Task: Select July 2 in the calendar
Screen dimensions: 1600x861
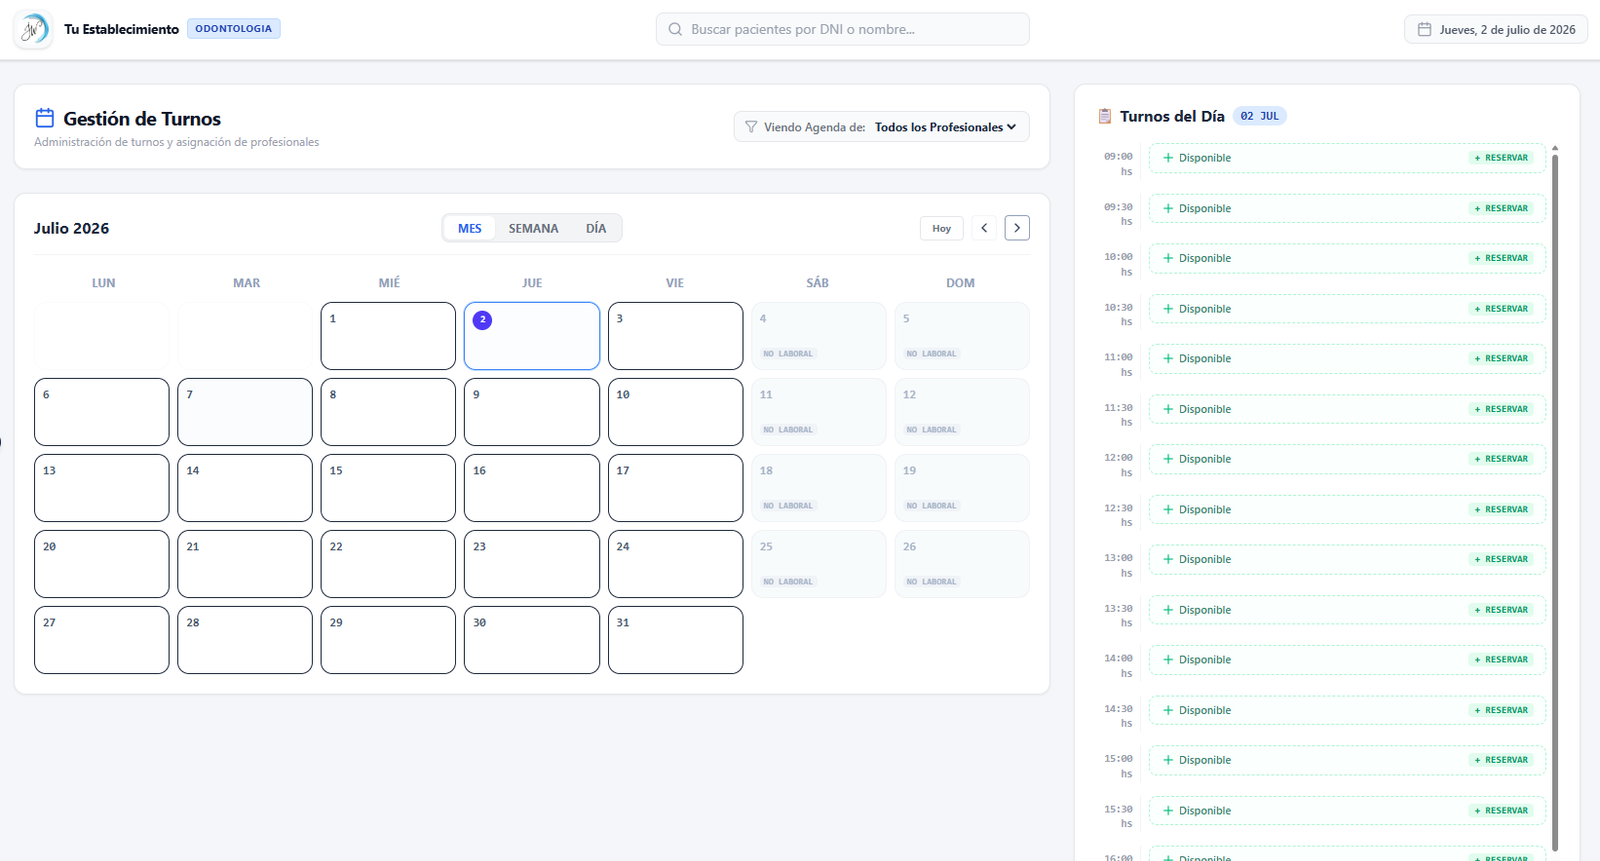Action: click(x=532, y=336)
